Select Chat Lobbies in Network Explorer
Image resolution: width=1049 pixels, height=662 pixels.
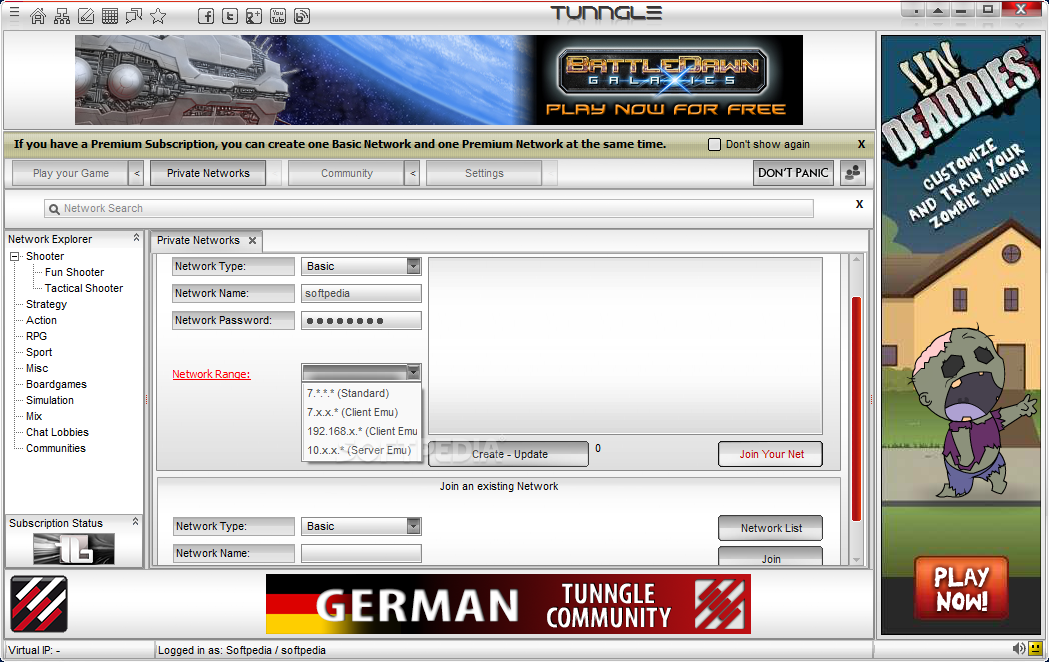pos(57,432)
